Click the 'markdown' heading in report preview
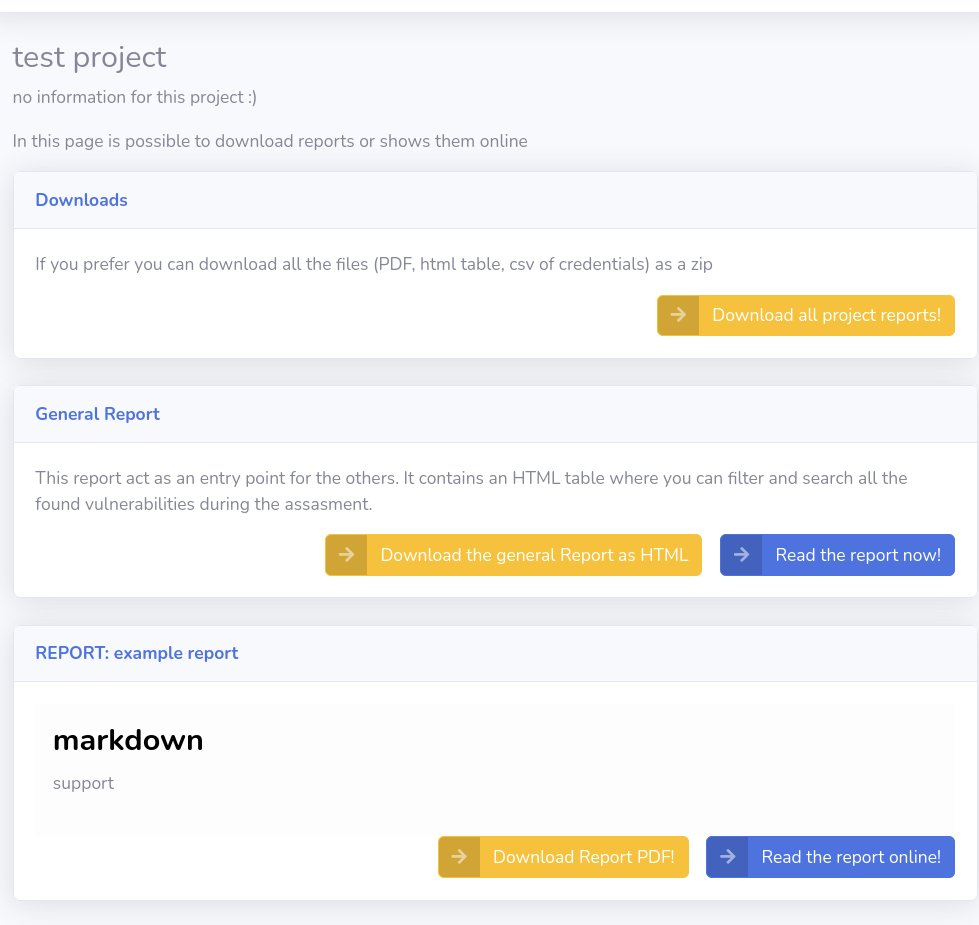Image resolution: width=979 pixels, height=925 pixels. click(x=128, y=741)
